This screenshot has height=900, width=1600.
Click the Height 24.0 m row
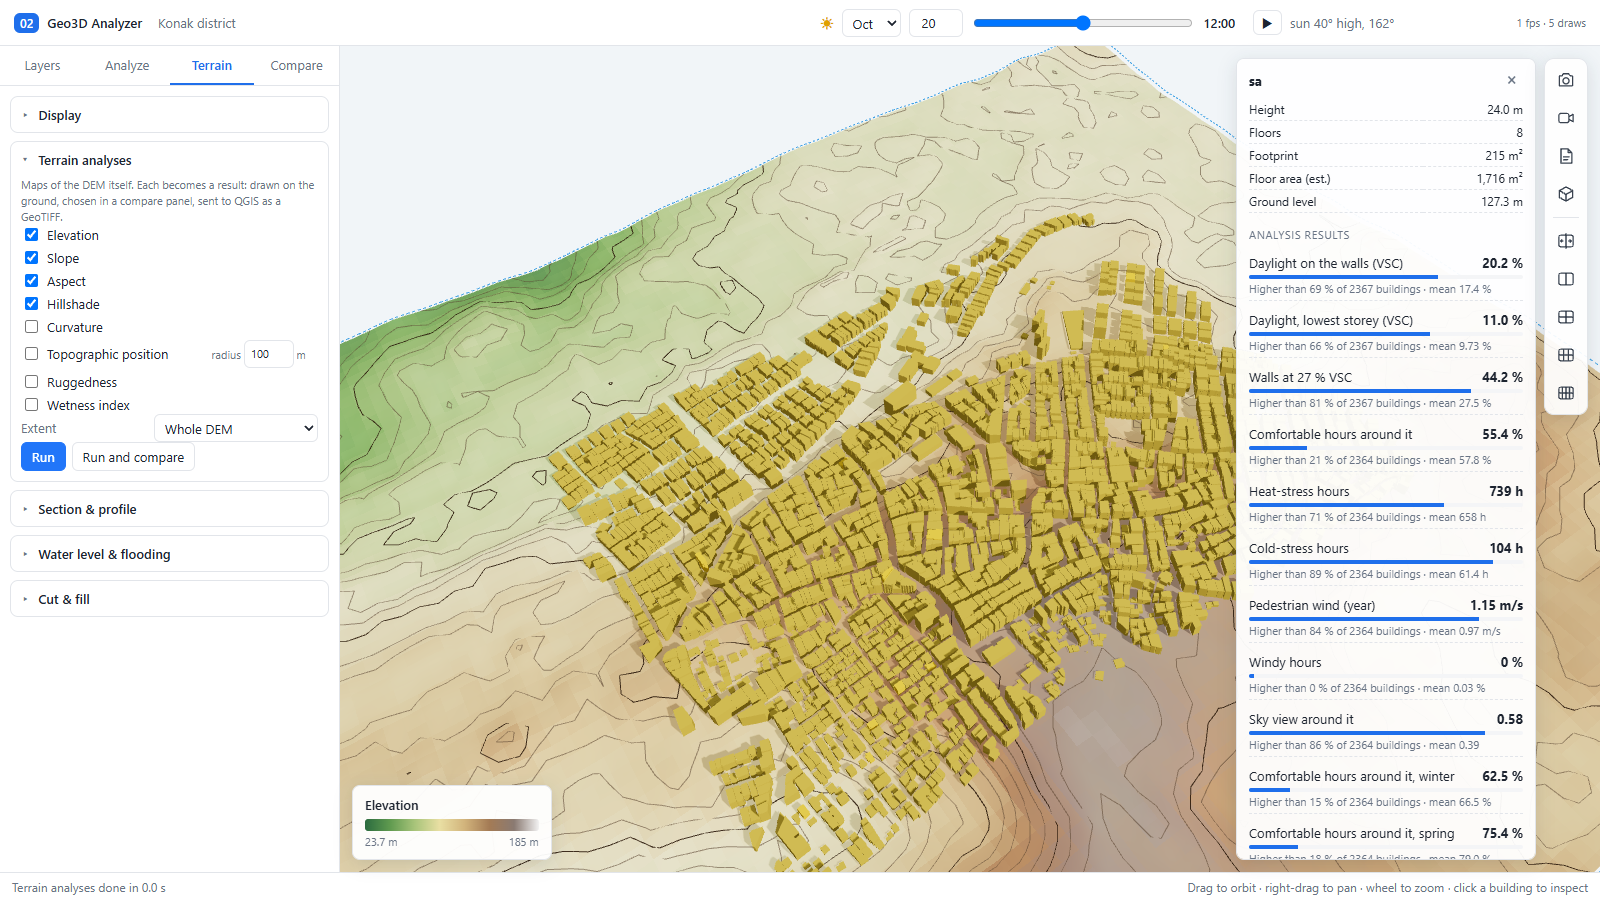click(x=1386, y=109)
